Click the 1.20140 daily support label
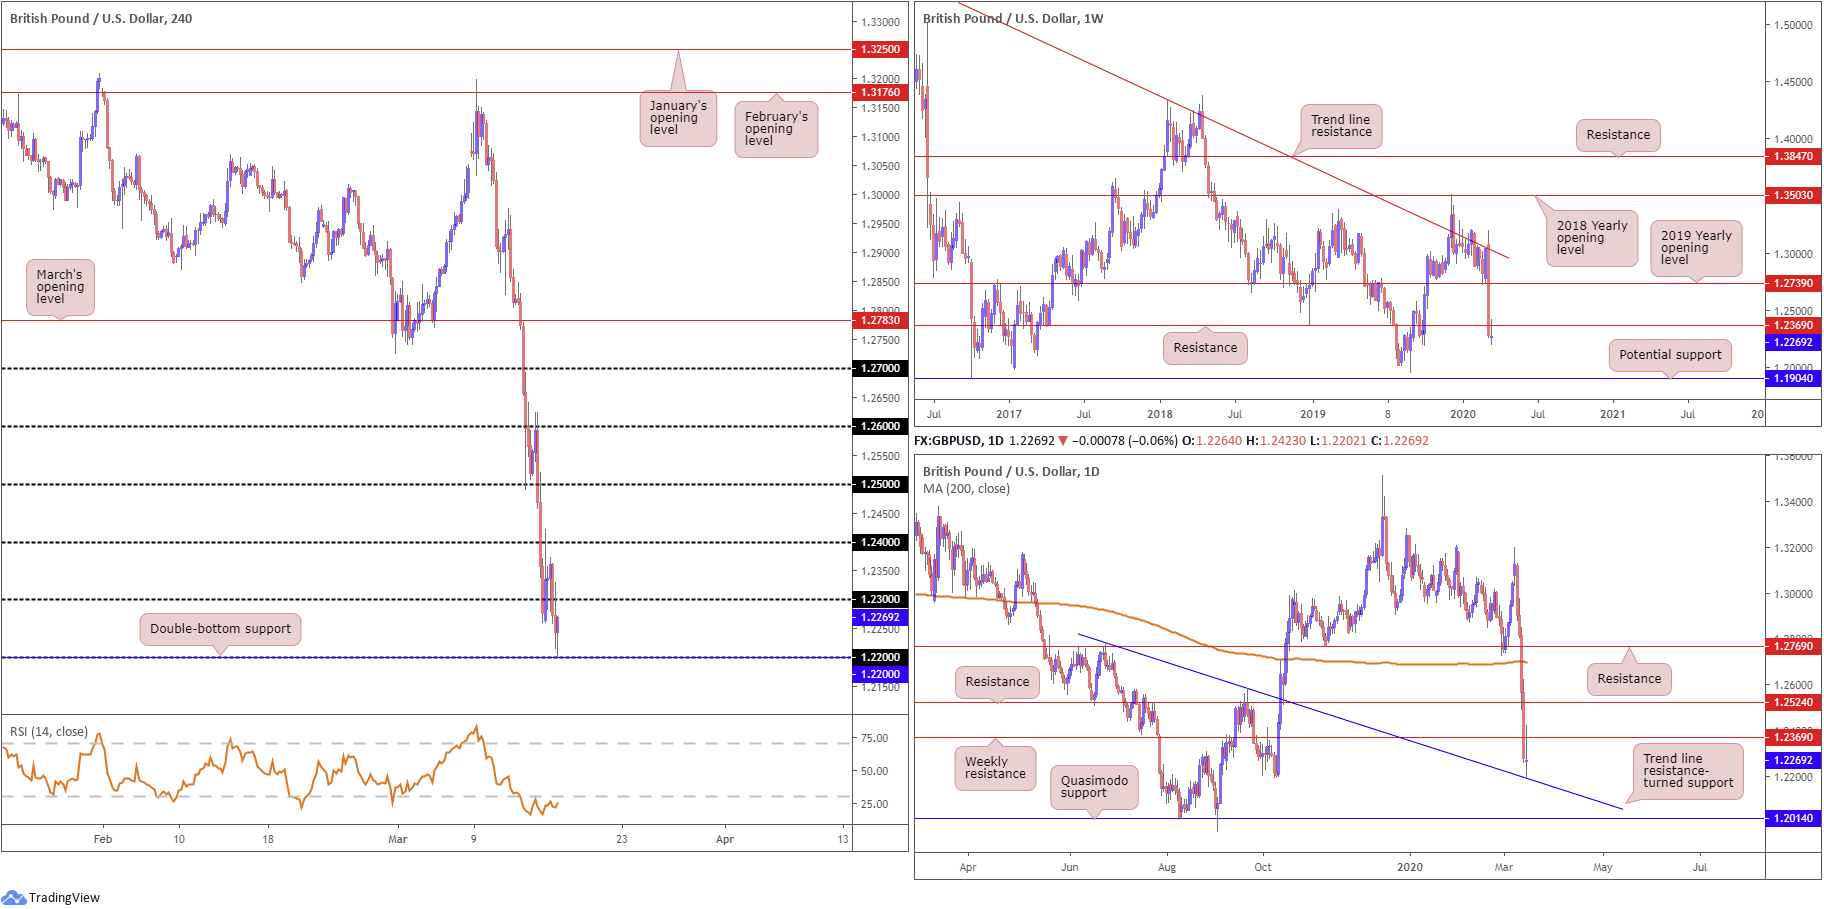The height and width of the screenshot is (909, 1824). [x=1792, y=818]
